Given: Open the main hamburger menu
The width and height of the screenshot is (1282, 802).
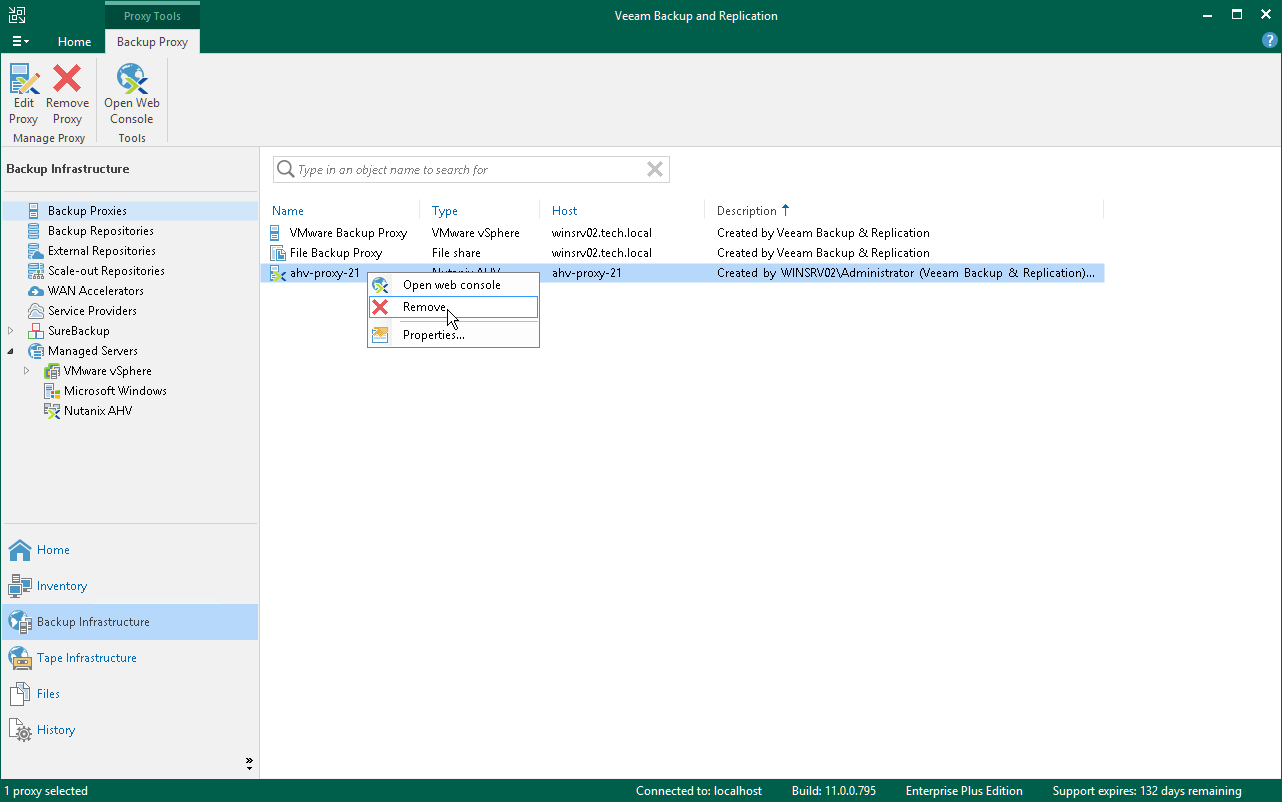Looking at the screenshot, I should pos(20,42).
